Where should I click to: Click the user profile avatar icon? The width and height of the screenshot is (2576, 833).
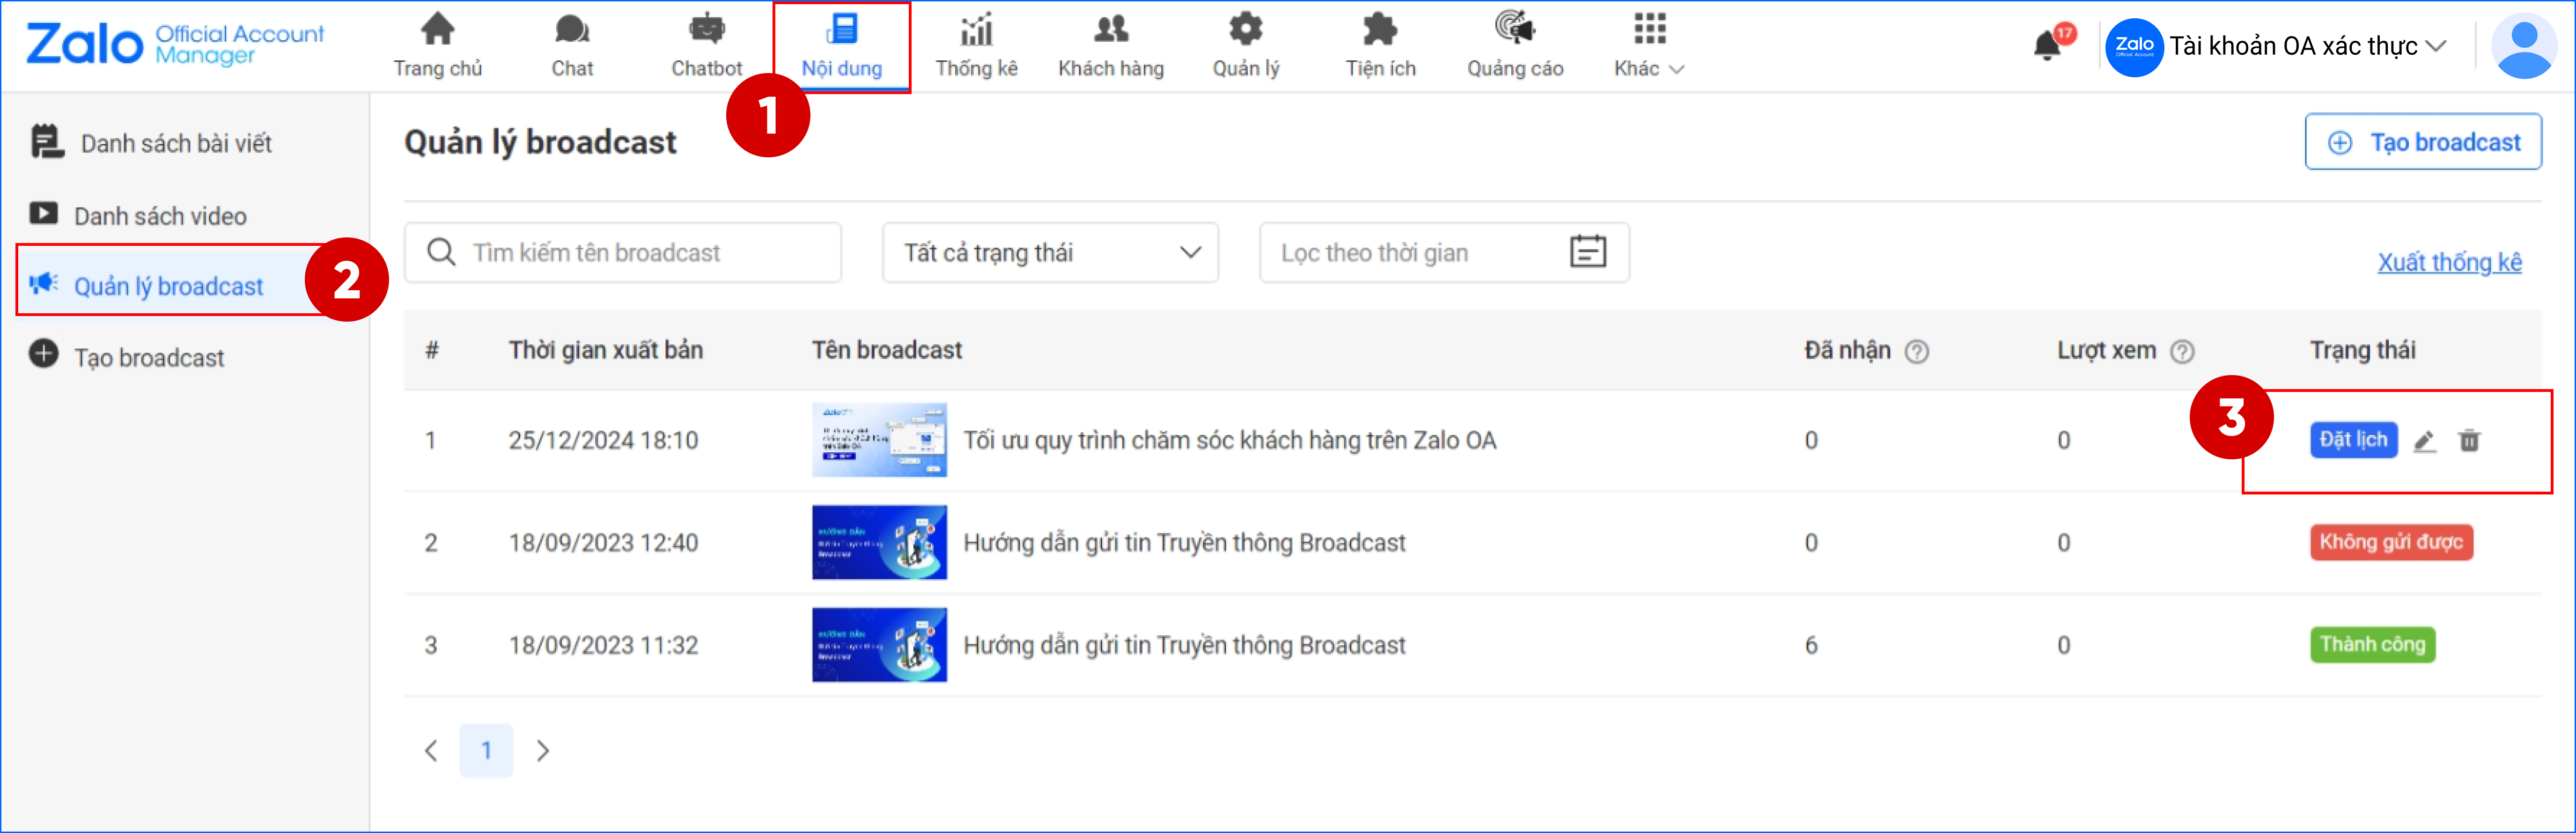pyautogui.click(x=2523, y=46)
